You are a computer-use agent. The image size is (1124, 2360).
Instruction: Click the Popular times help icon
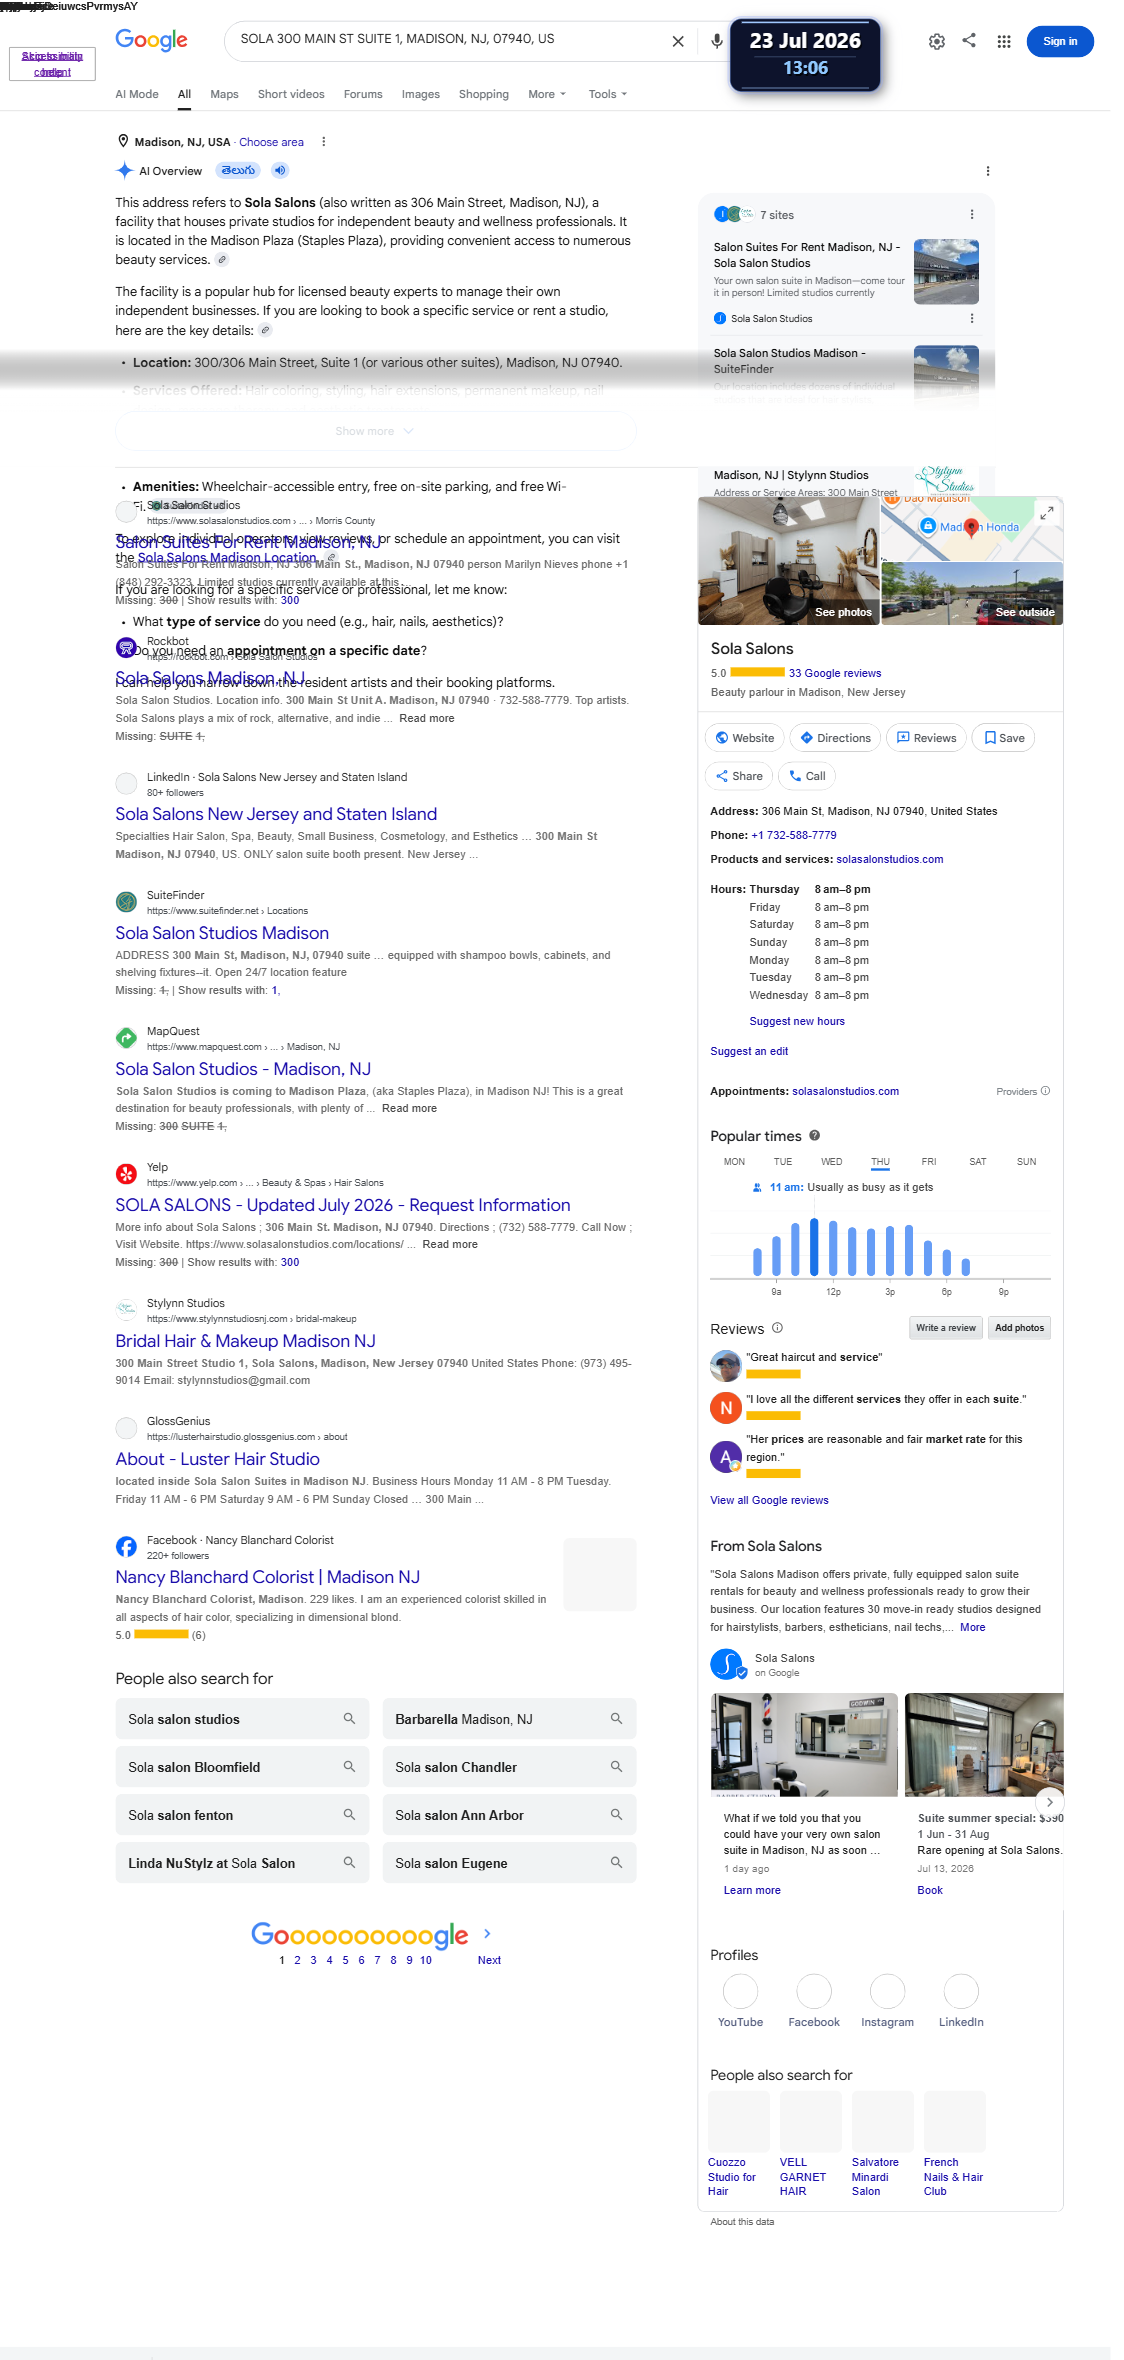coord(814,1136)
